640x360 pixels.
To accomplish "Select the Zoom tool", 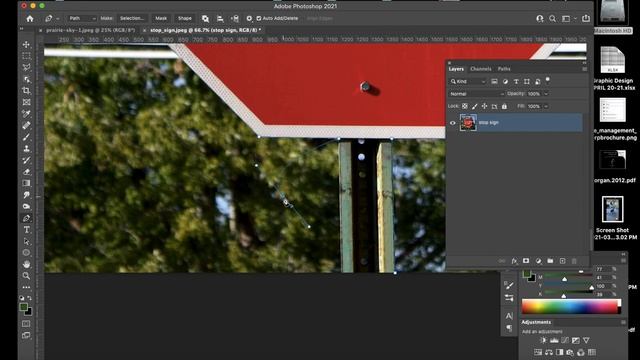I will pos(27,276).
